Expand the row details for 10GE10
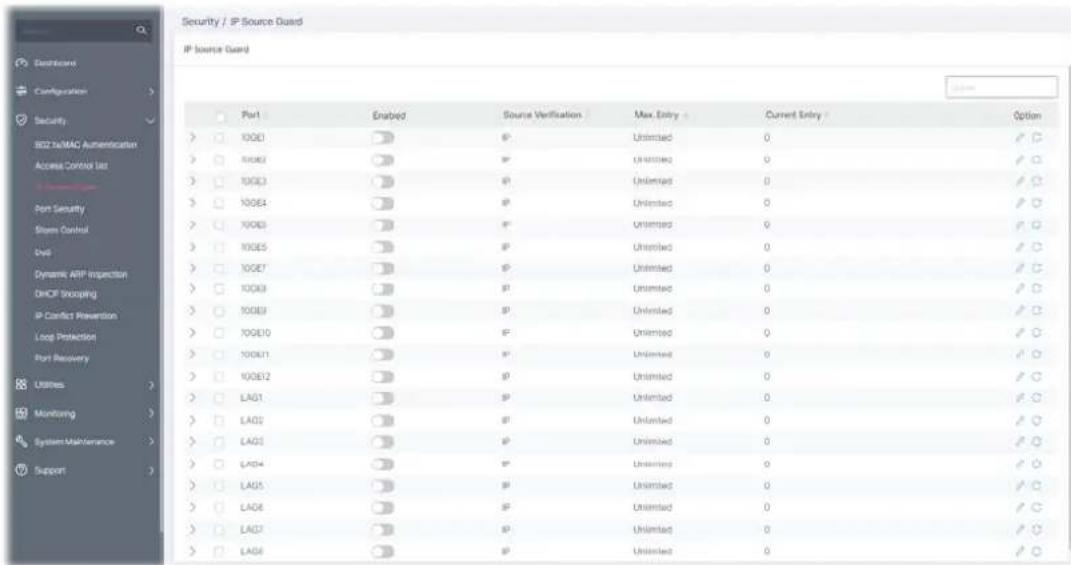 pos(193,333)
